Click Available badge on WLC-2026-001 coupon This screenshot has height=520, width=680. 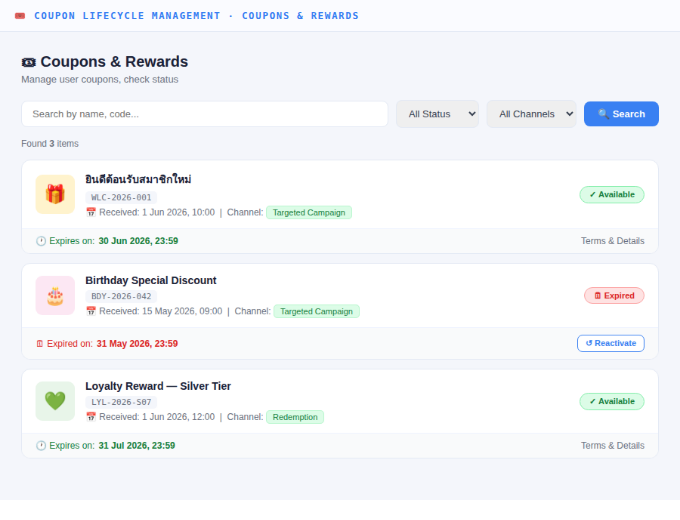pyautogui.click(x=612, y=195)
